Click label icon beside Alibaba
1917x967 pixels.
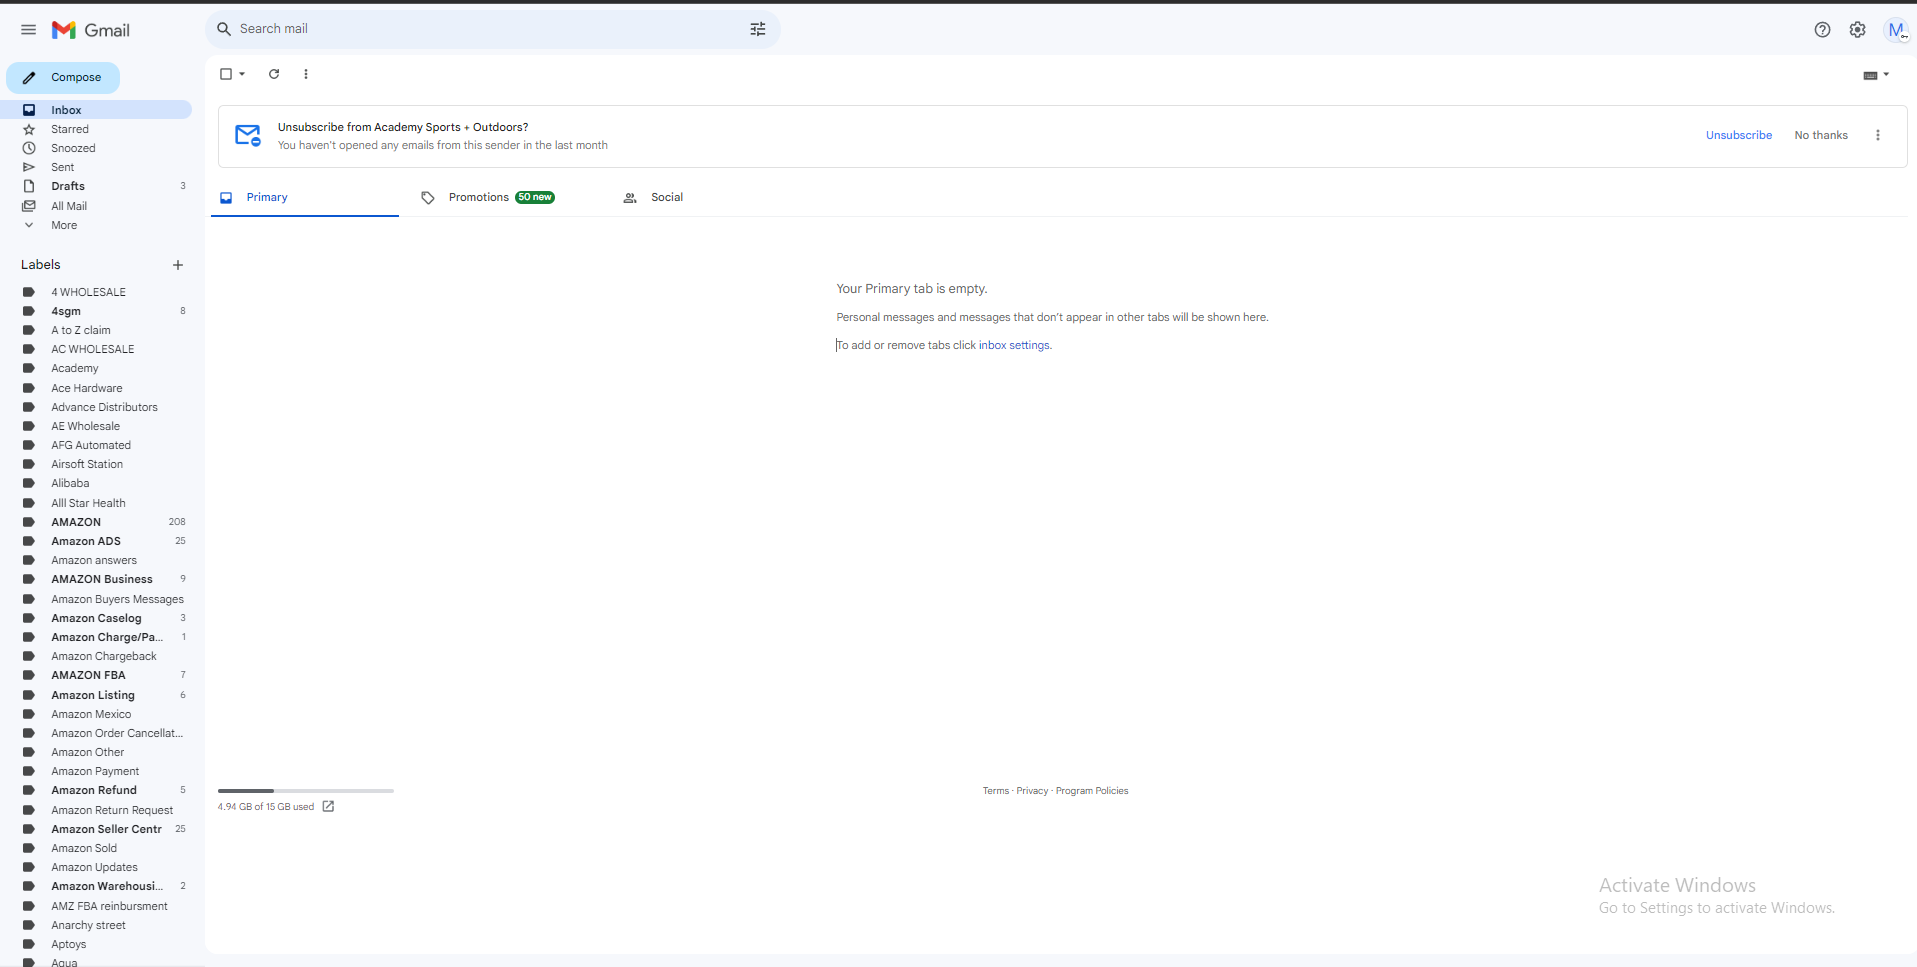point(29,483)
